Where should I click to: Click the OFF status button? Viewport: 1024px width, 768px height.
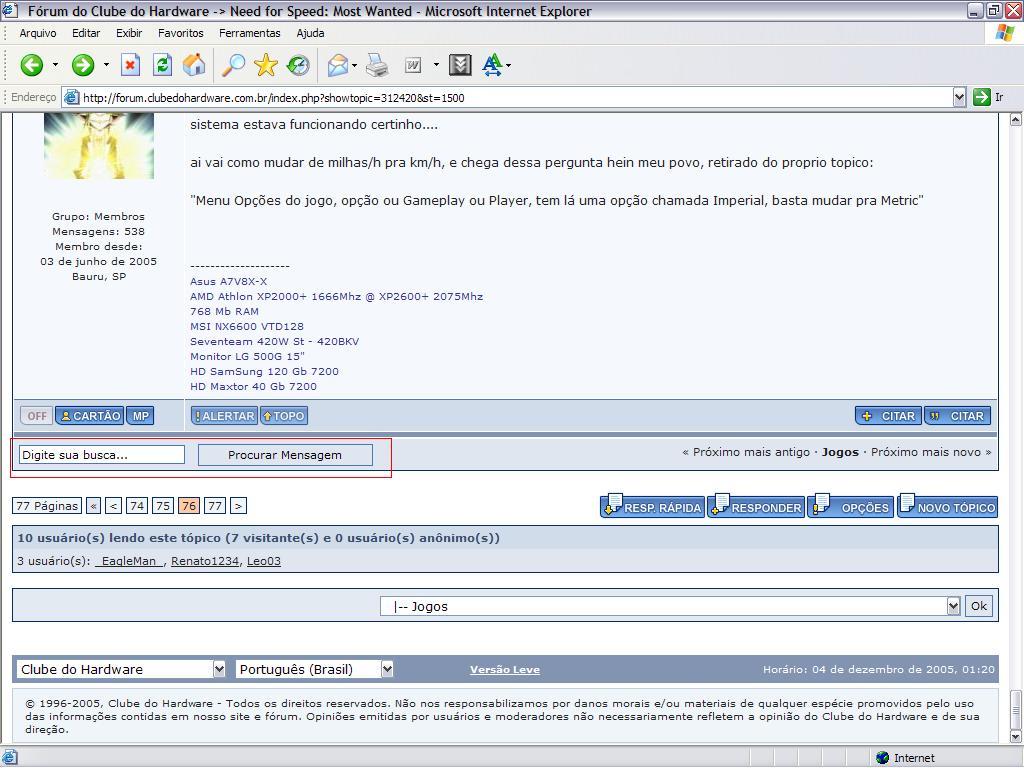pyautogui.click(x=37, y=416)
